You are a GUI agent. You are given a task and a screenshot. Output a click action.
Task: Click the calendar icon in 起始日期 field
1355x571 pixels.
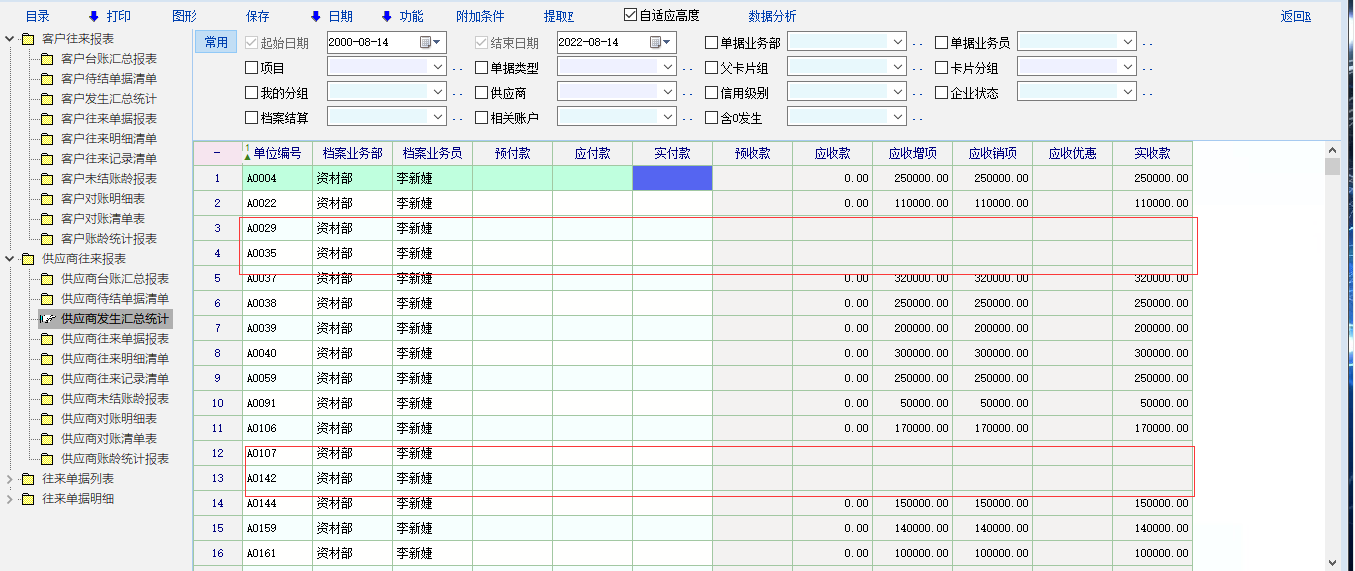click(x=426, y=43)
